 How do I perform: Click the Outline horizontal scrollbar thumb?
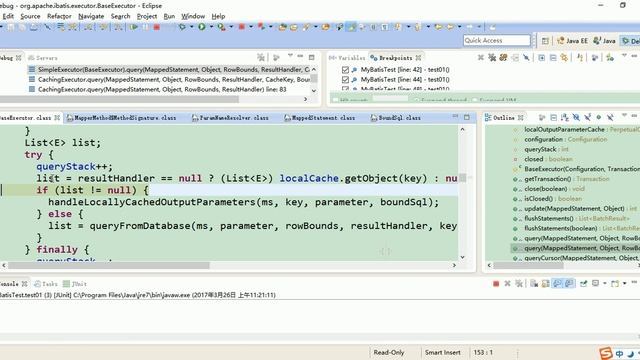[x=529, y=265]
